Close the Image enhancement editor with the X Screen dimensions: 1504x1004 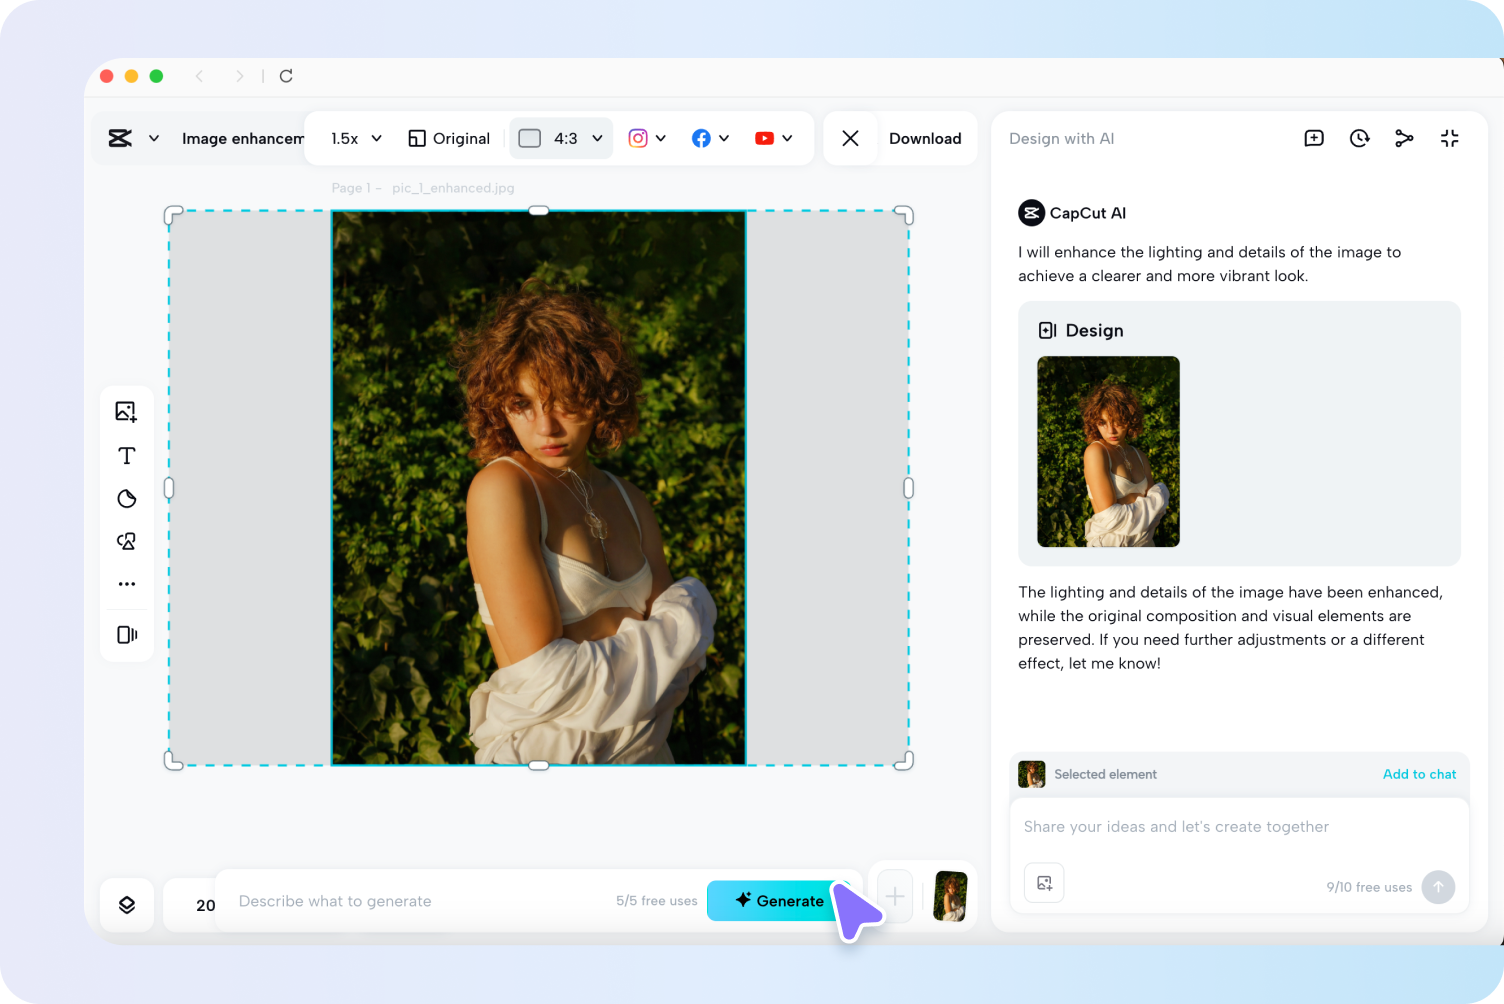850,138
